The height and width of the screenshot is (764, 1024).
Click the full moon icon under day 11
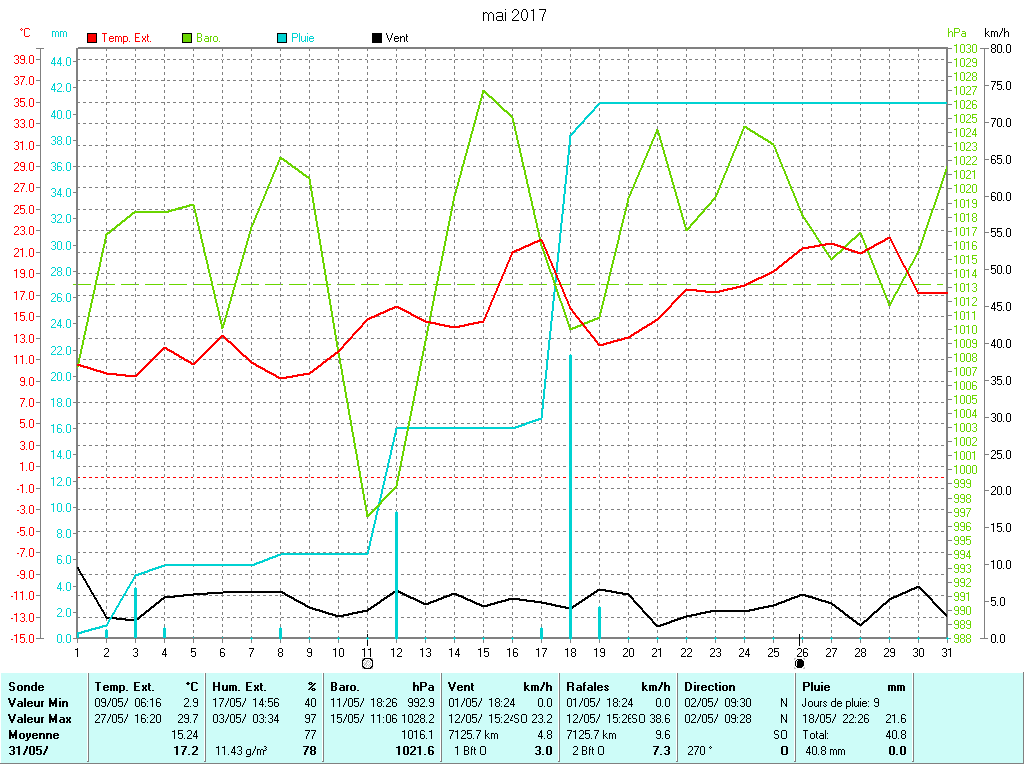(367, 663)
